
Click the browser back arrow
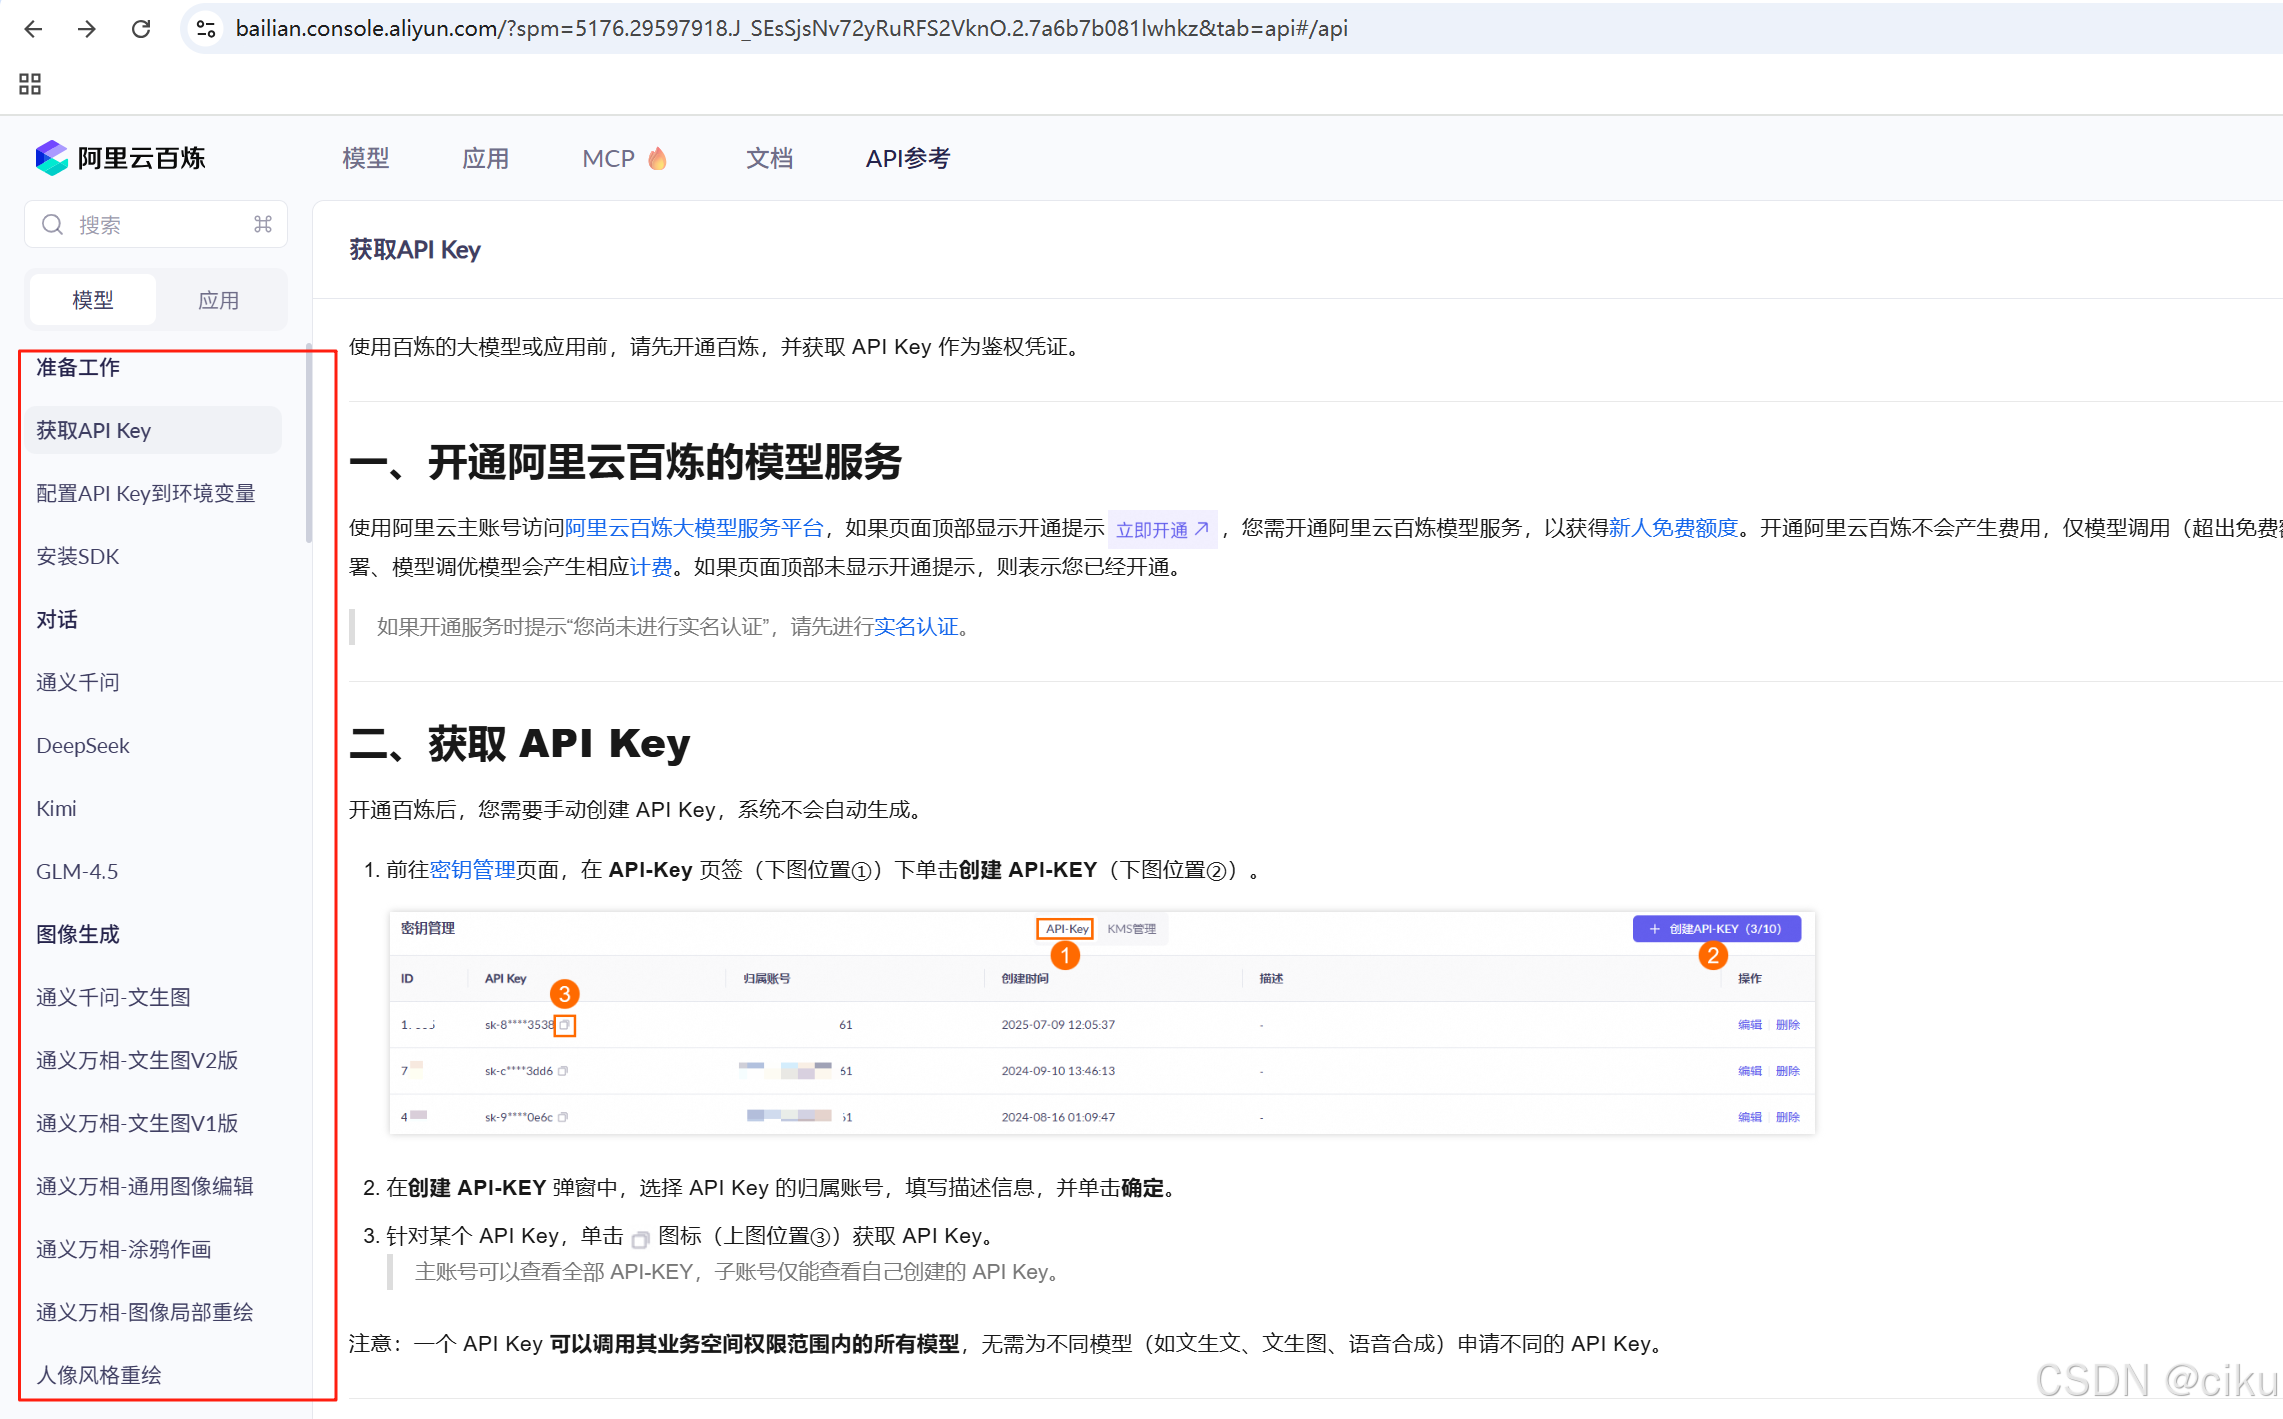pyautogui.click(x=33, y=29)
